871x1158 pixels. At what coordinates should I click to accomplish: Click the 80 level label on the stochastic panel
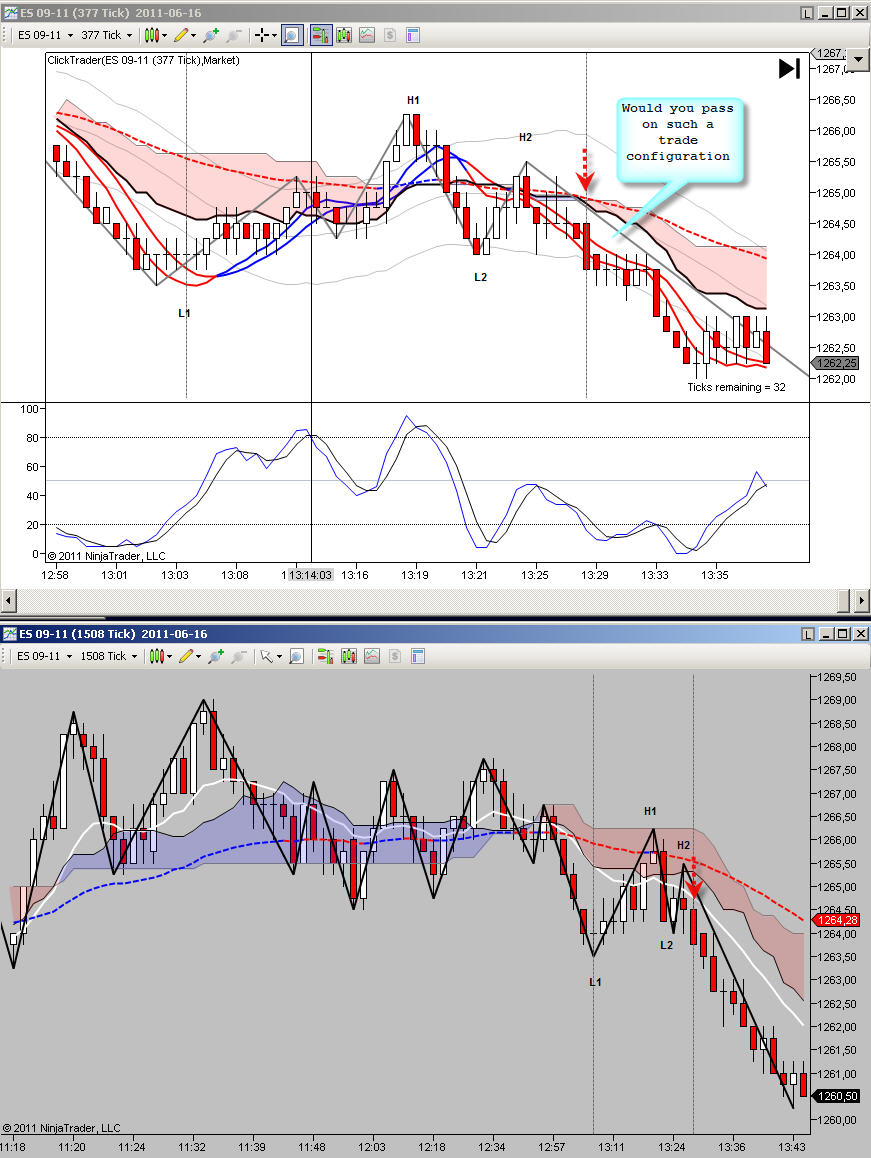[32, 437]
